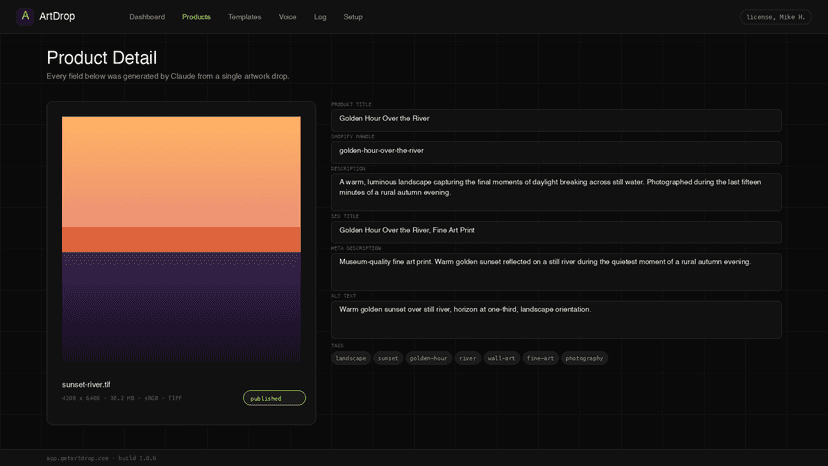Go to the Templates nav item
The width and height of the screenshot is (828, 466).
pos(244,17)
